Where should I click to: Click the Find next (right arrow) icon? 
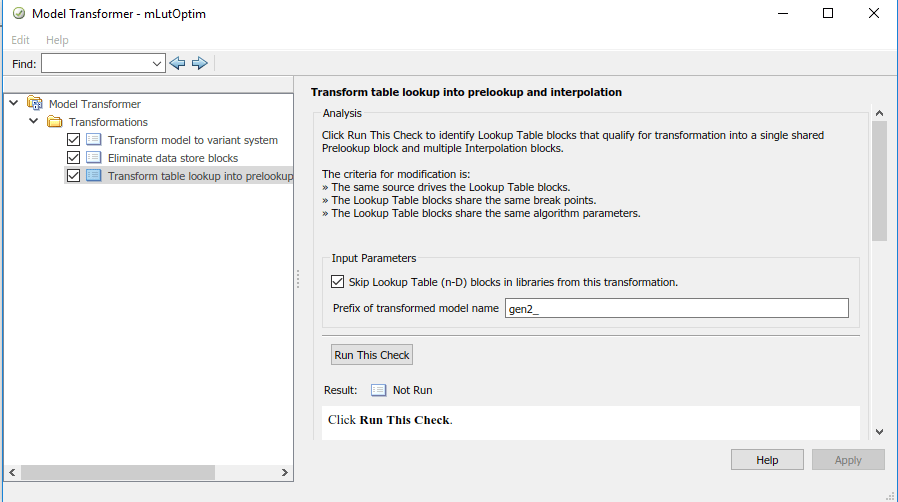[200, 63]
